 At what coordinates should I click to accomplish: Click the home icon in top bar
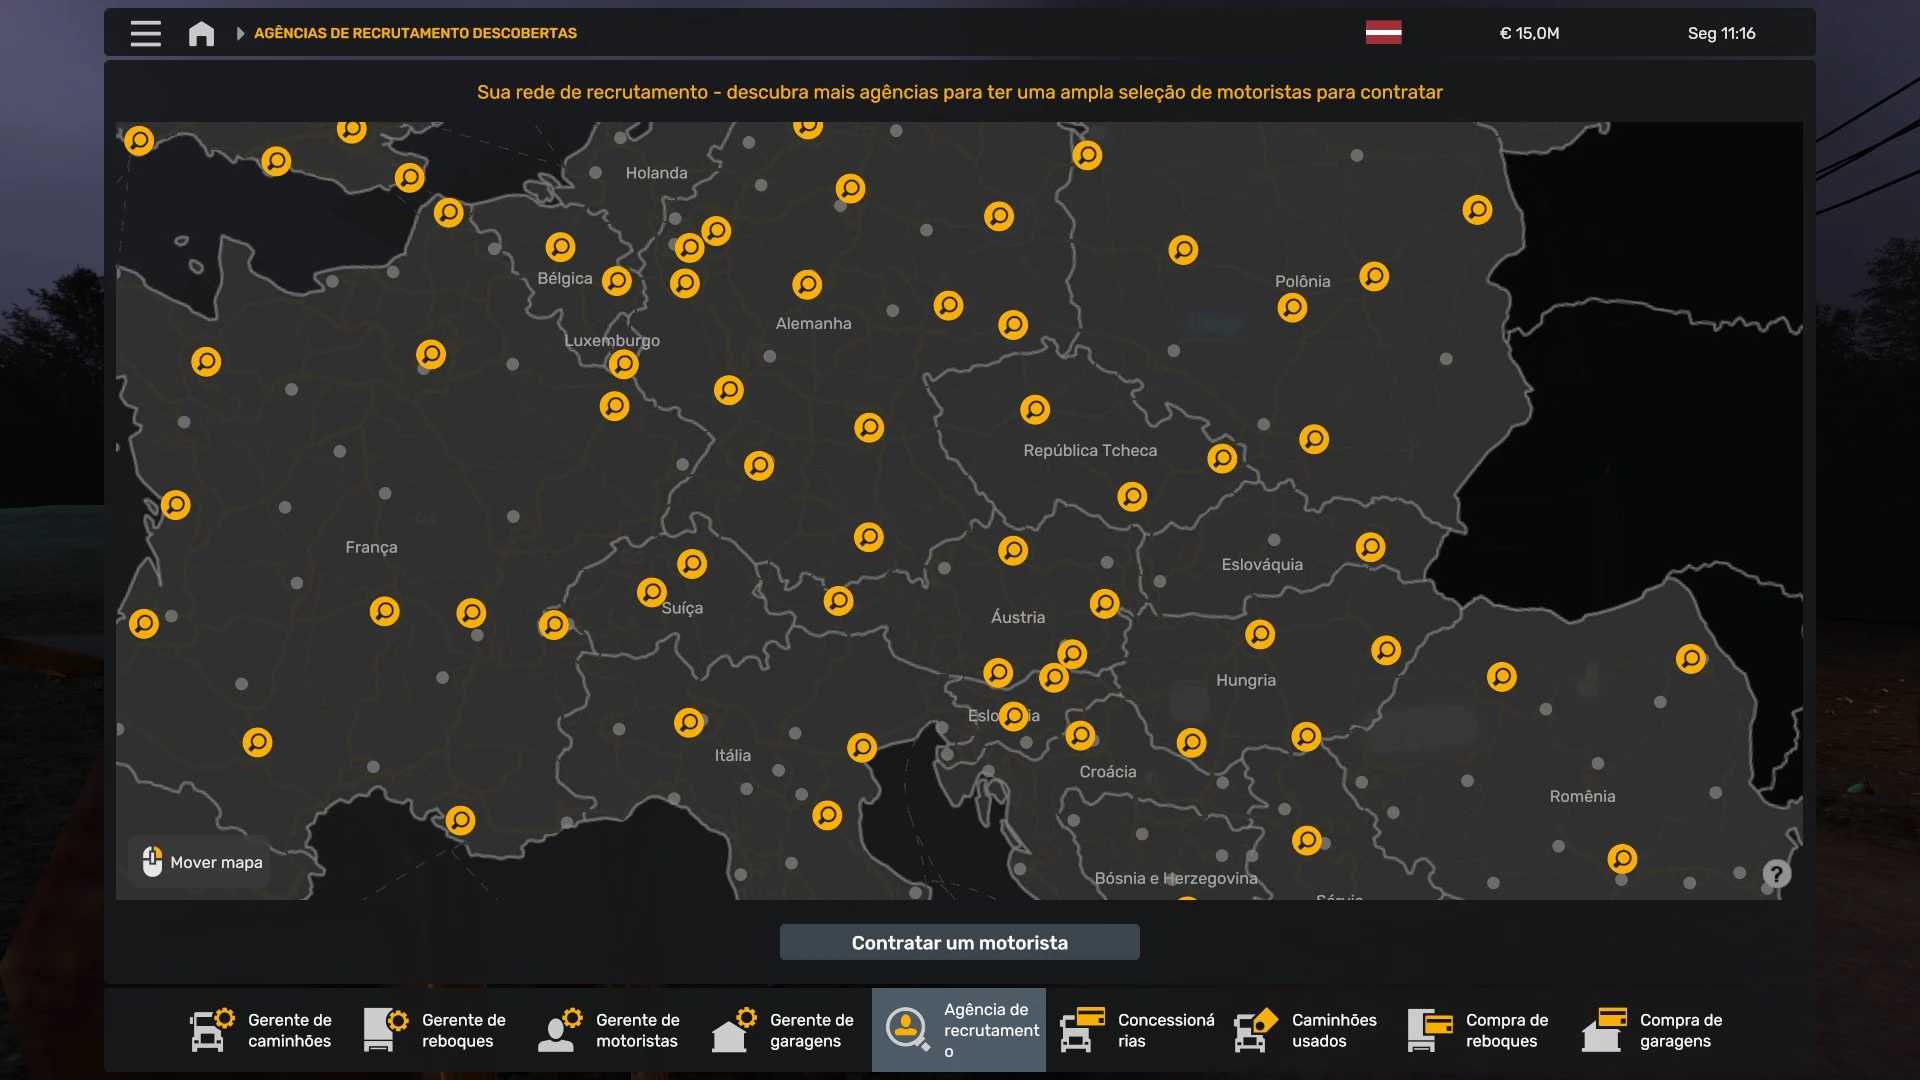coord(201,33)
